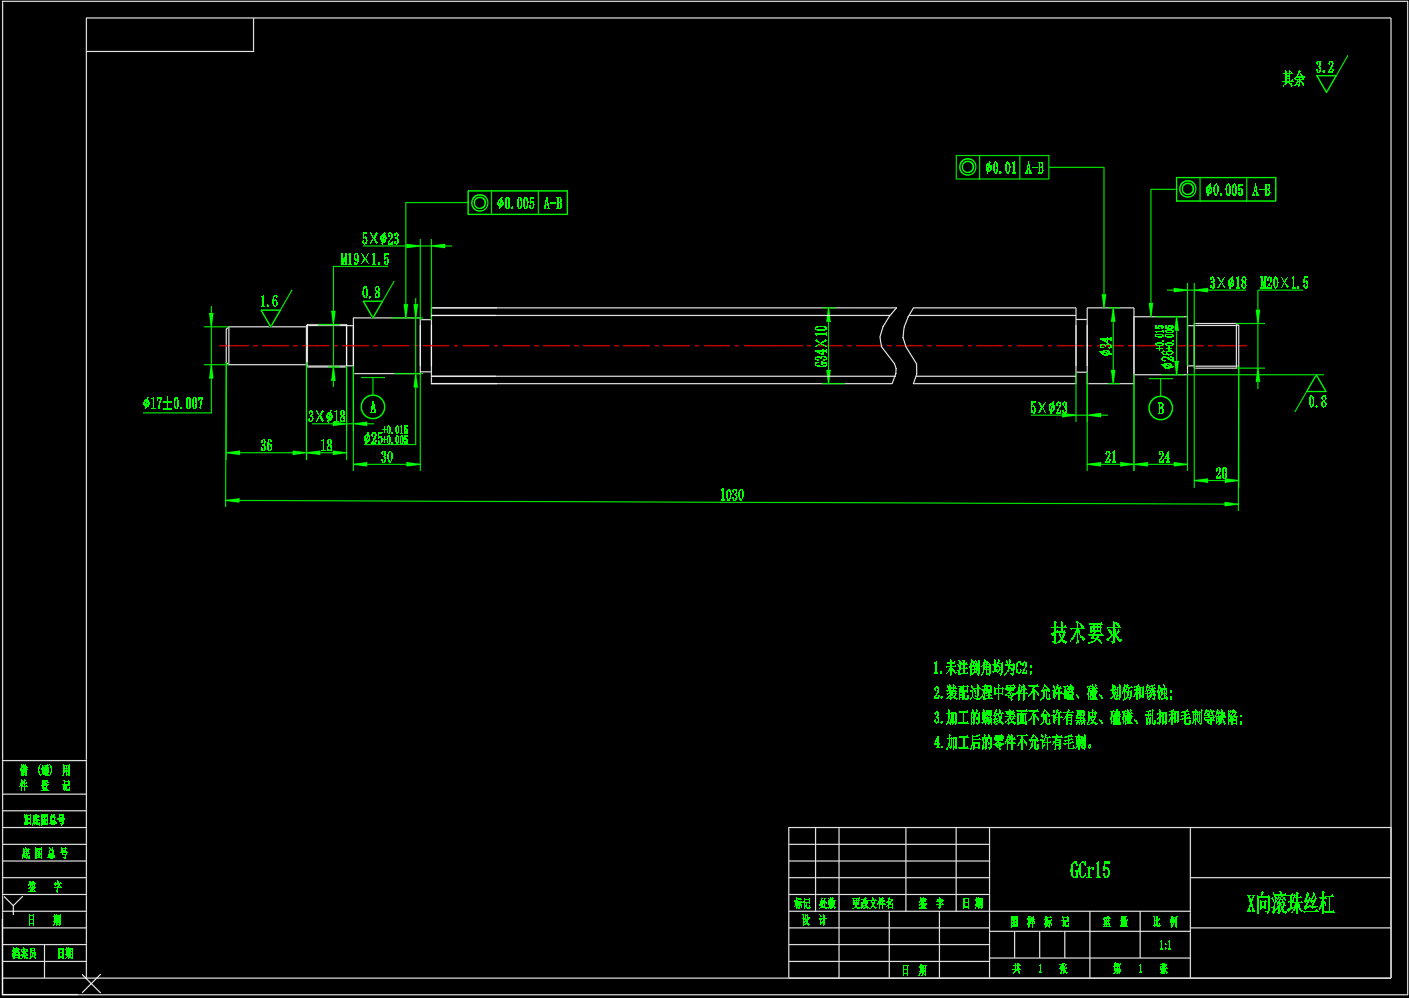This screenshot has width=1409, height=998.
Task: Select the φ0.01 A-B tolerance frame
Action: click(1002, 168)
